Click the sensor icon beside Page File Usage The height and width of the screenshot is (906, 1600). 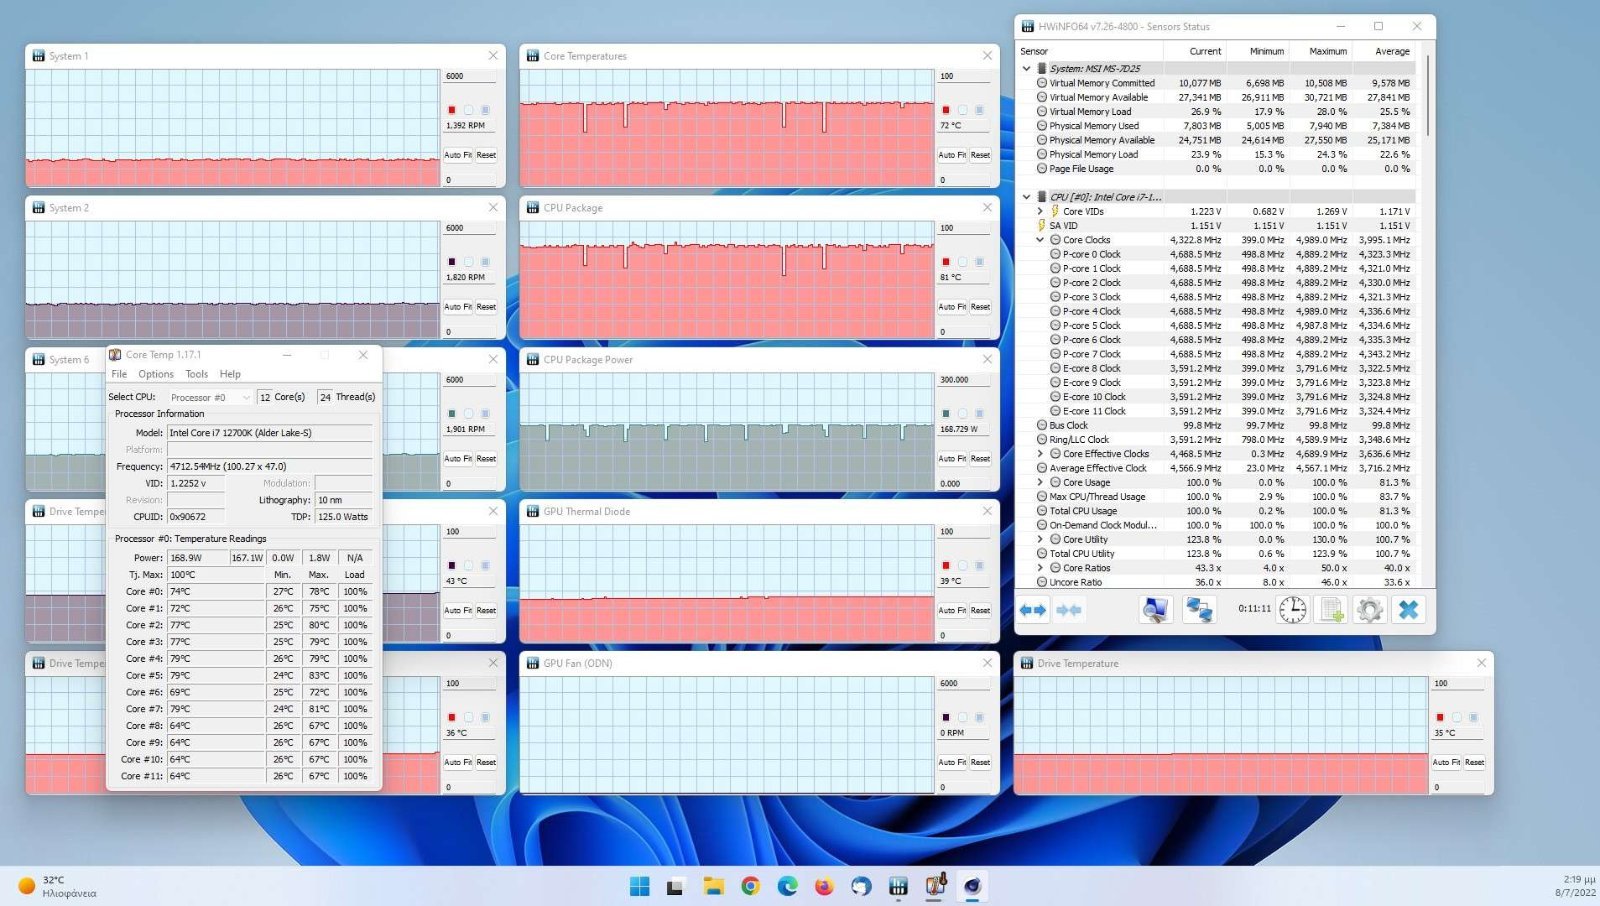pyautogui.click(x=1042, y=169)
